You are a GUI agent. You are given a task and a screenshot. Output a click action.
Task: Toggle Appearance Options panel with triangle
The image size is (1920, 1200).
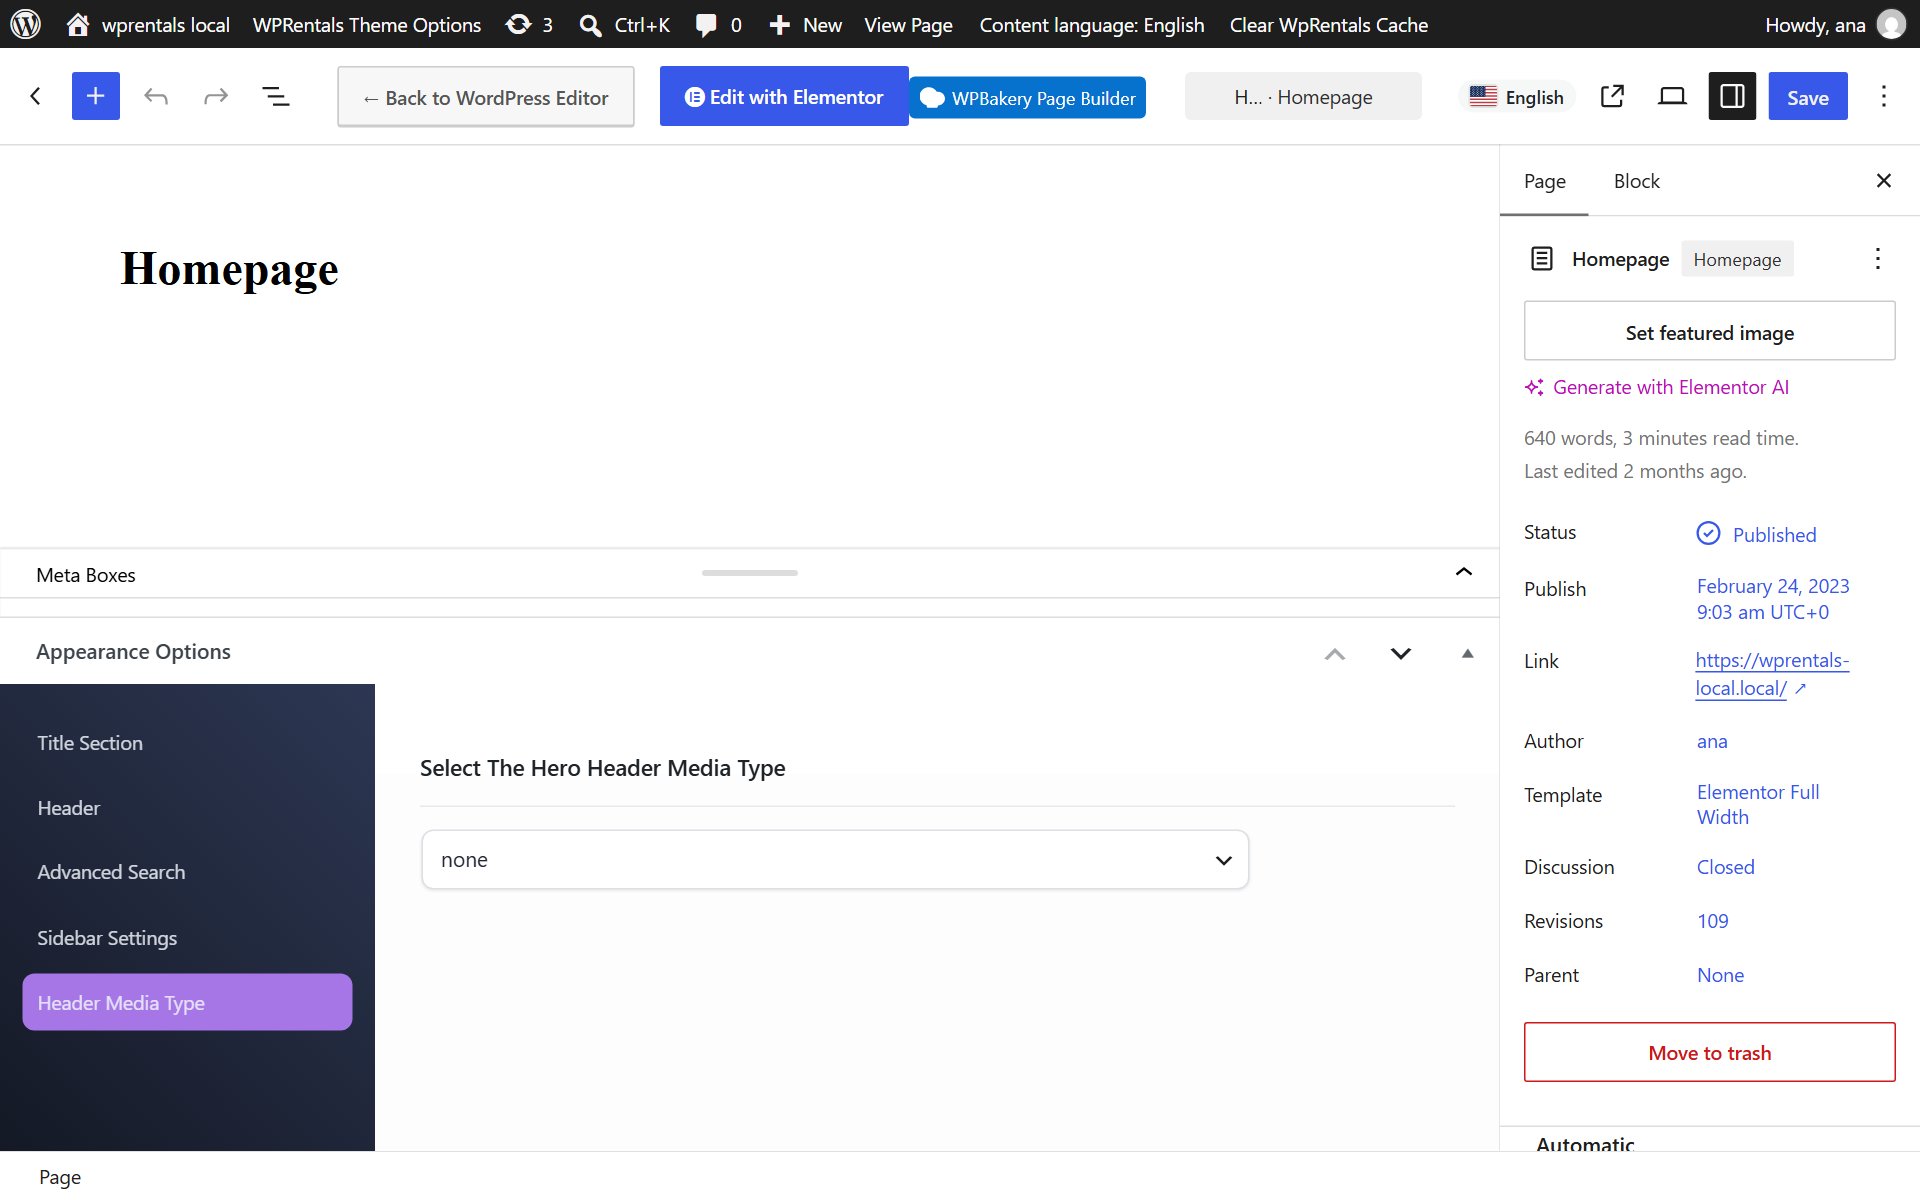[x=1468, y=654]
